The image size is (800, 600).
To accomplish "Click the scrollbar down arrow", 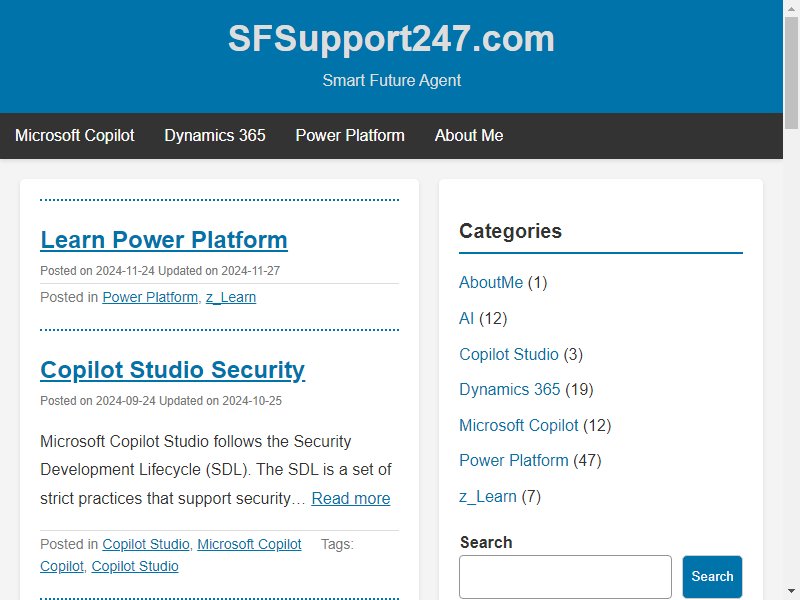I will pos(791,592).
